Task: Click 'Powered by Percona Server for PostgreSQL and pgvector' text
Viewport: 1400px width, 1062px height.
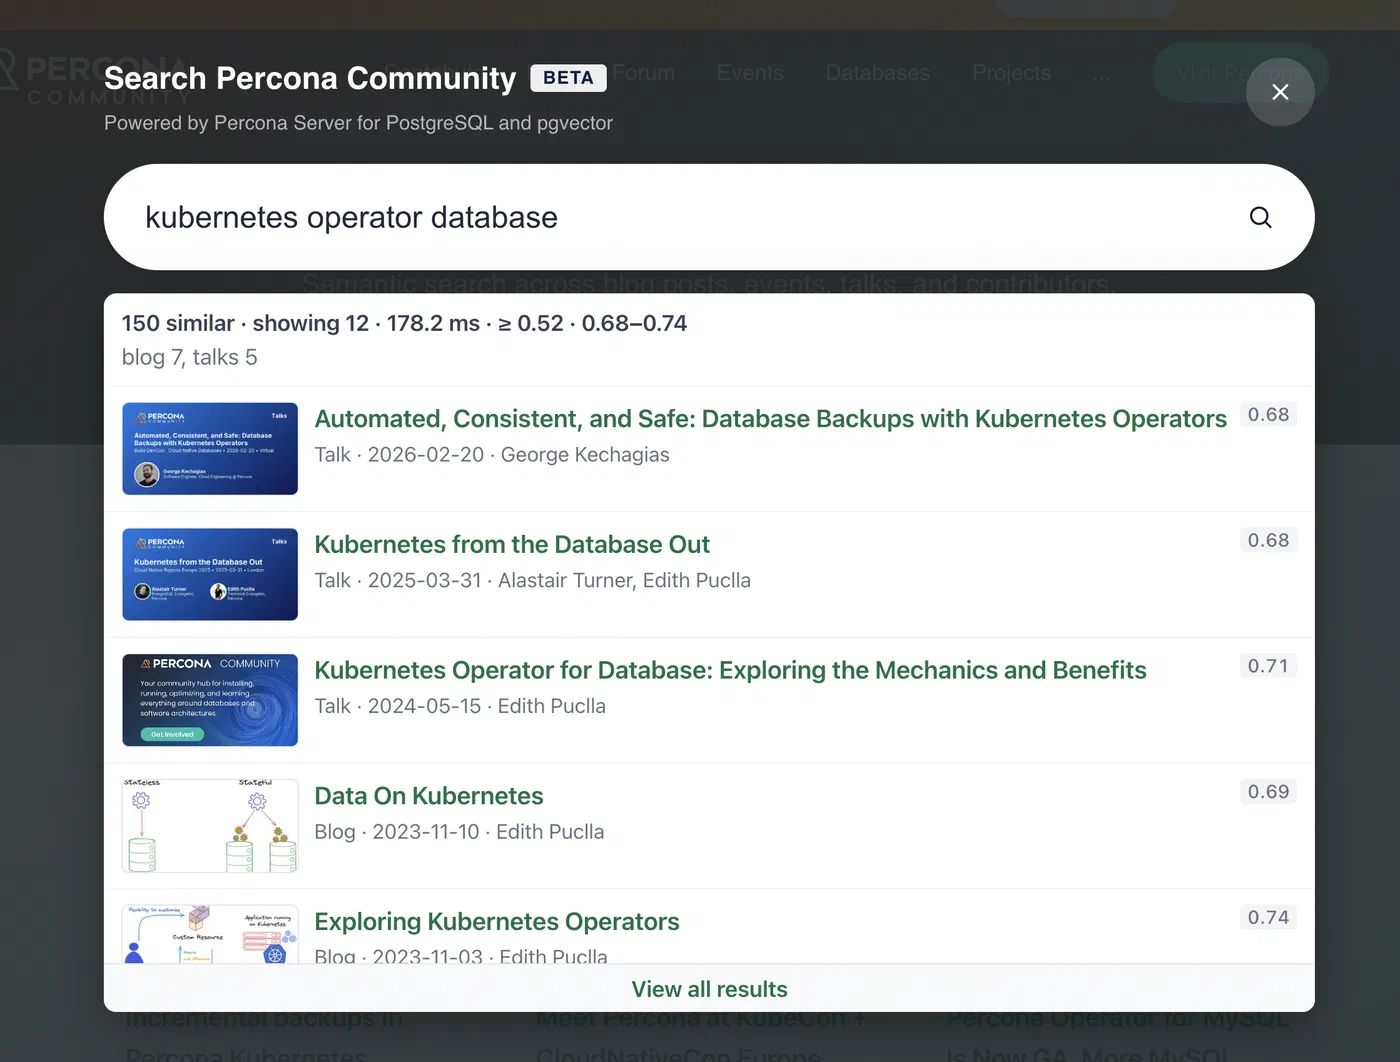Action: coord(358,123)
